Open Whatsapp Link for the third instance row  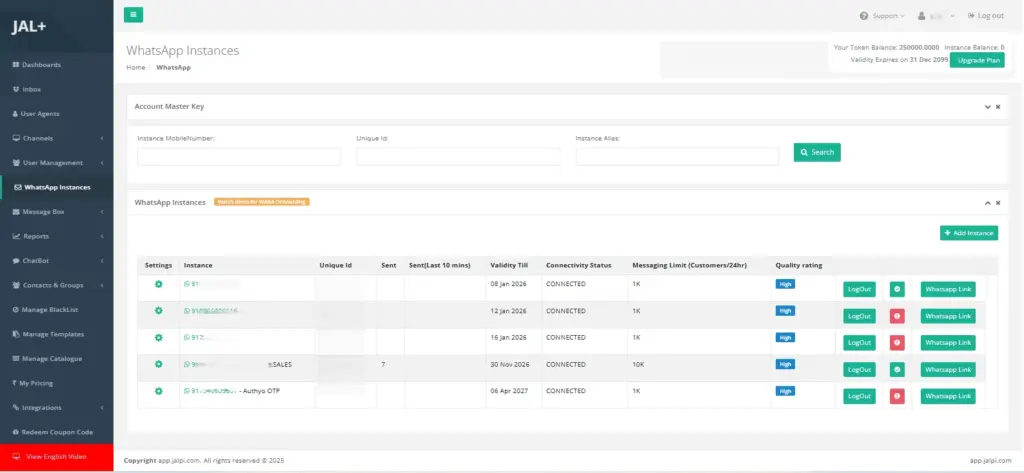click(947, 343)
